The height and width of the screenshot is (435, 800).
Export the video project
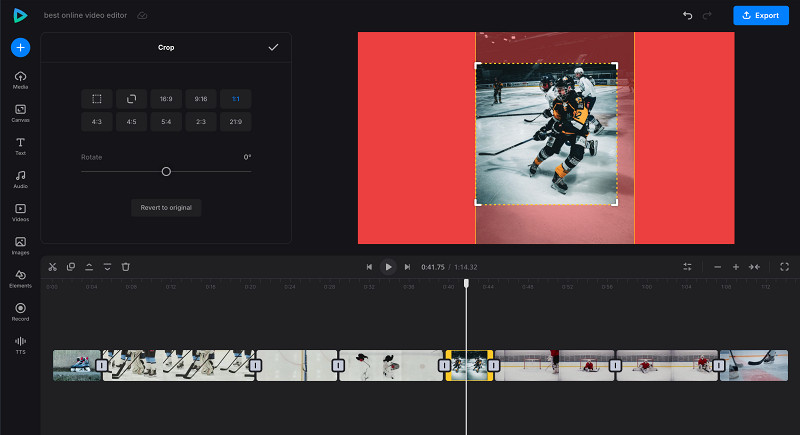[761, 15]
